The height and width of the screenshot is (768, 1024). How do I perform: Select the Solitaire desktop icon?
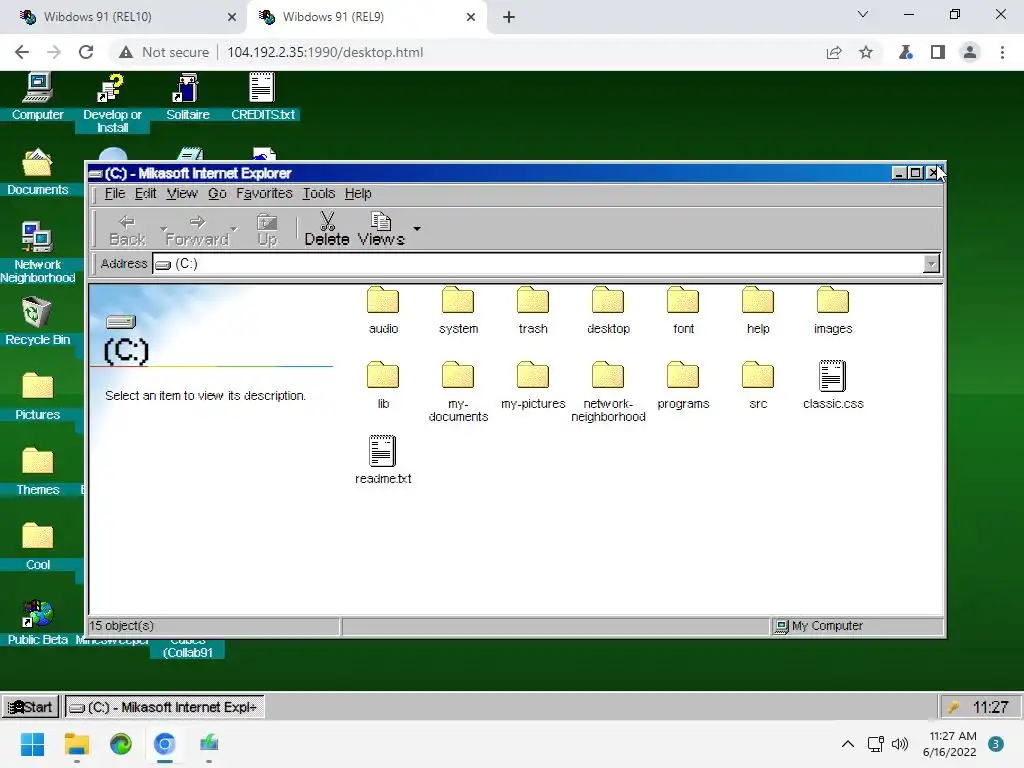coord(187,97)
